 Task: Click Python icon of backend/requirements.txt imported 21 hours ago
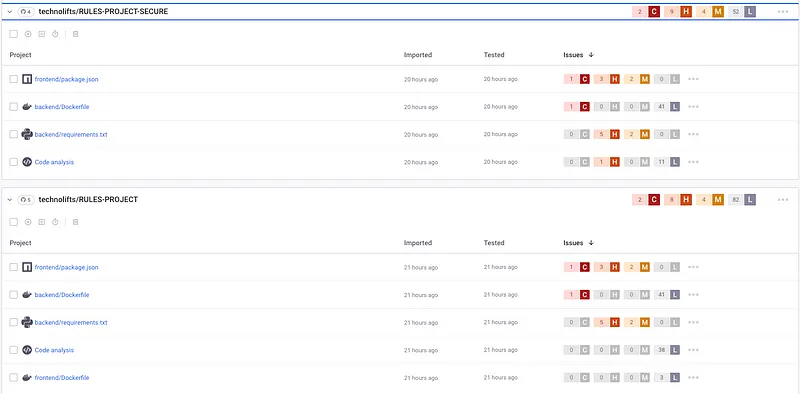point(27,322)
